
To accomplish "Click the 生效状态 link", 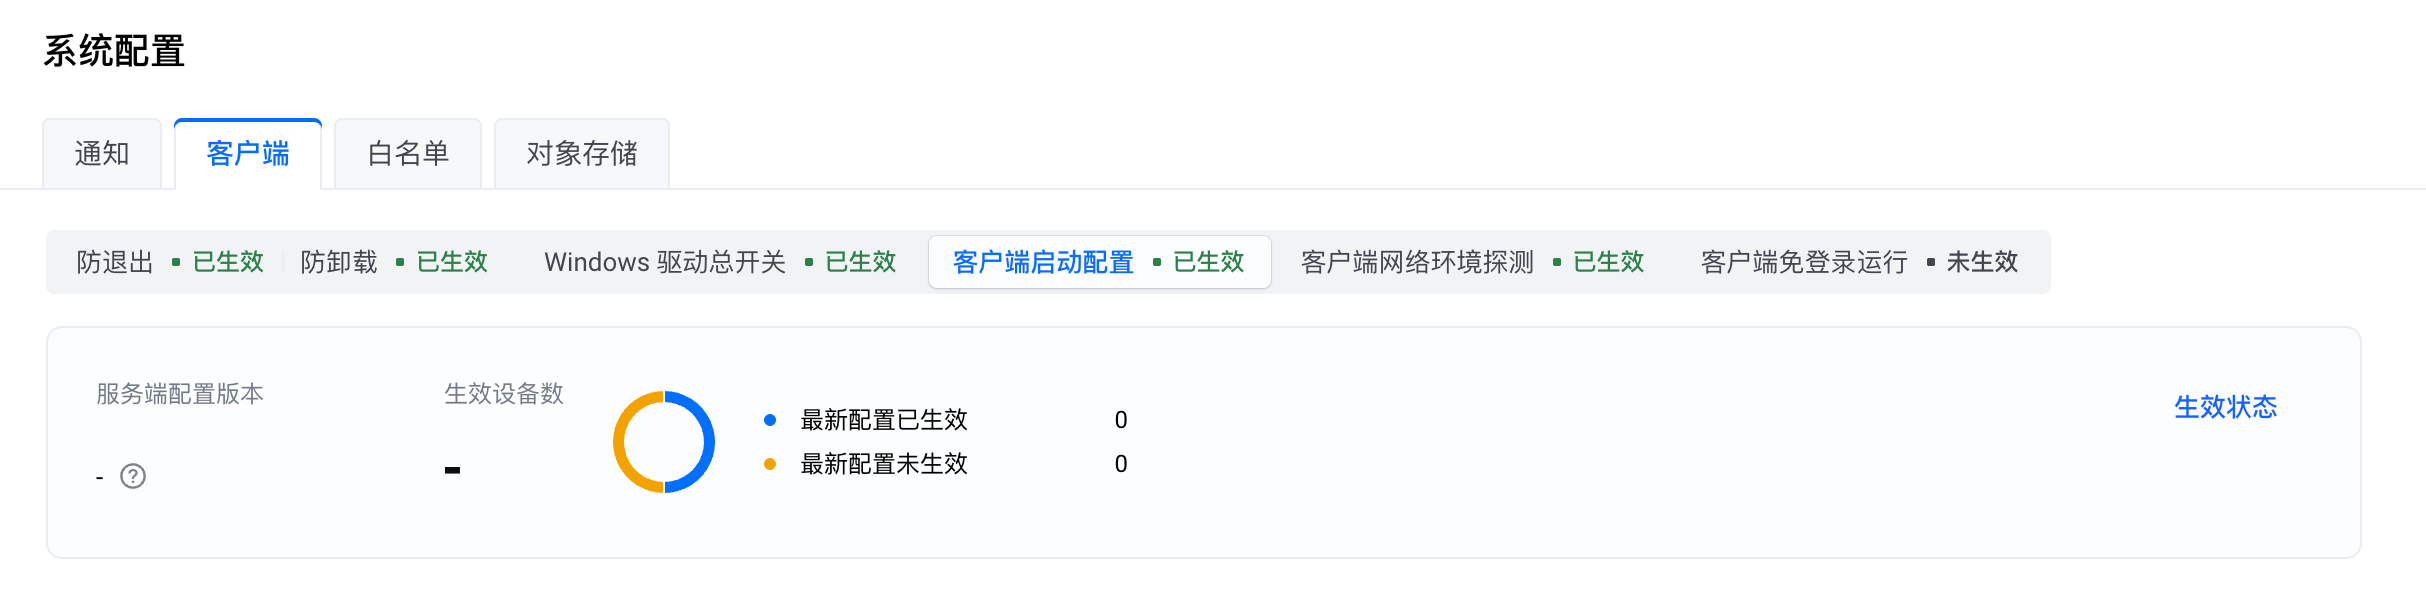I will (2225, 407).
